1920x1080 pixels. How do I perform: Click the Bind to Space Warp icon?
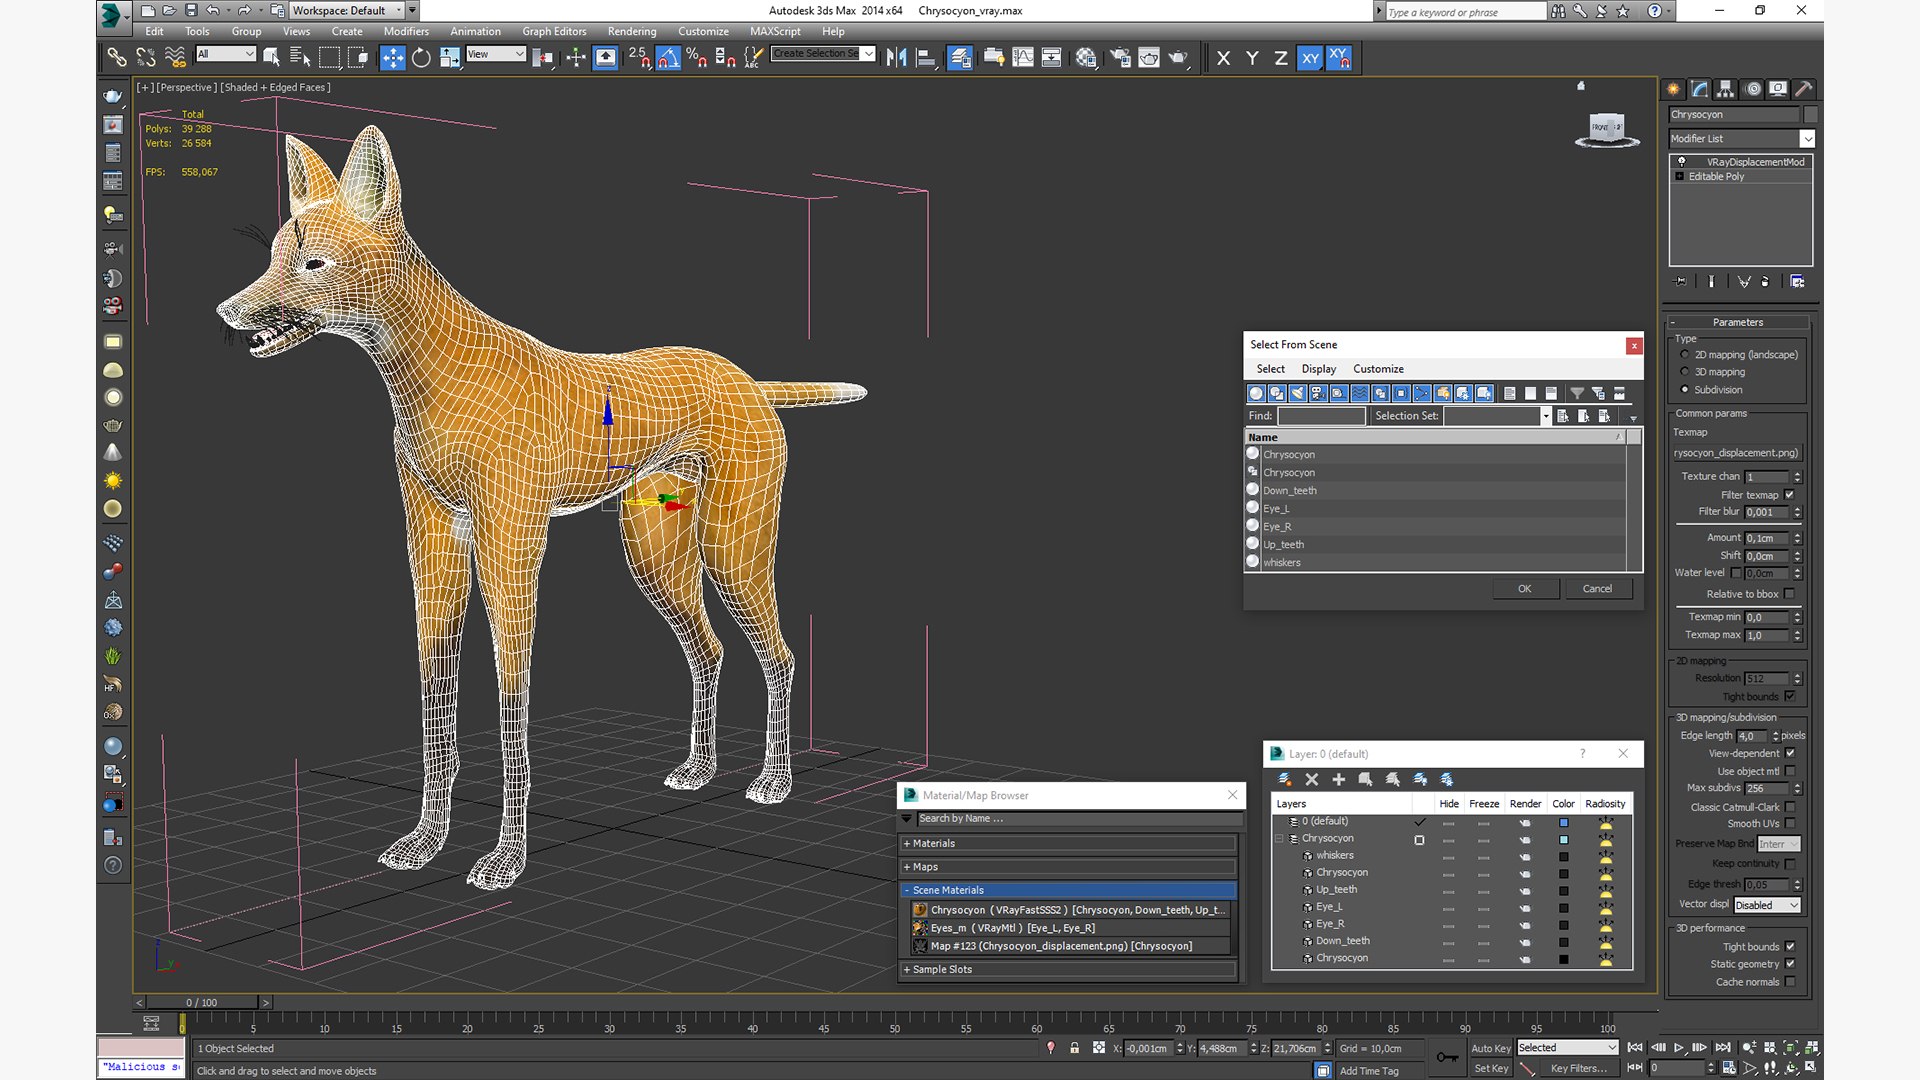point(175,58)
